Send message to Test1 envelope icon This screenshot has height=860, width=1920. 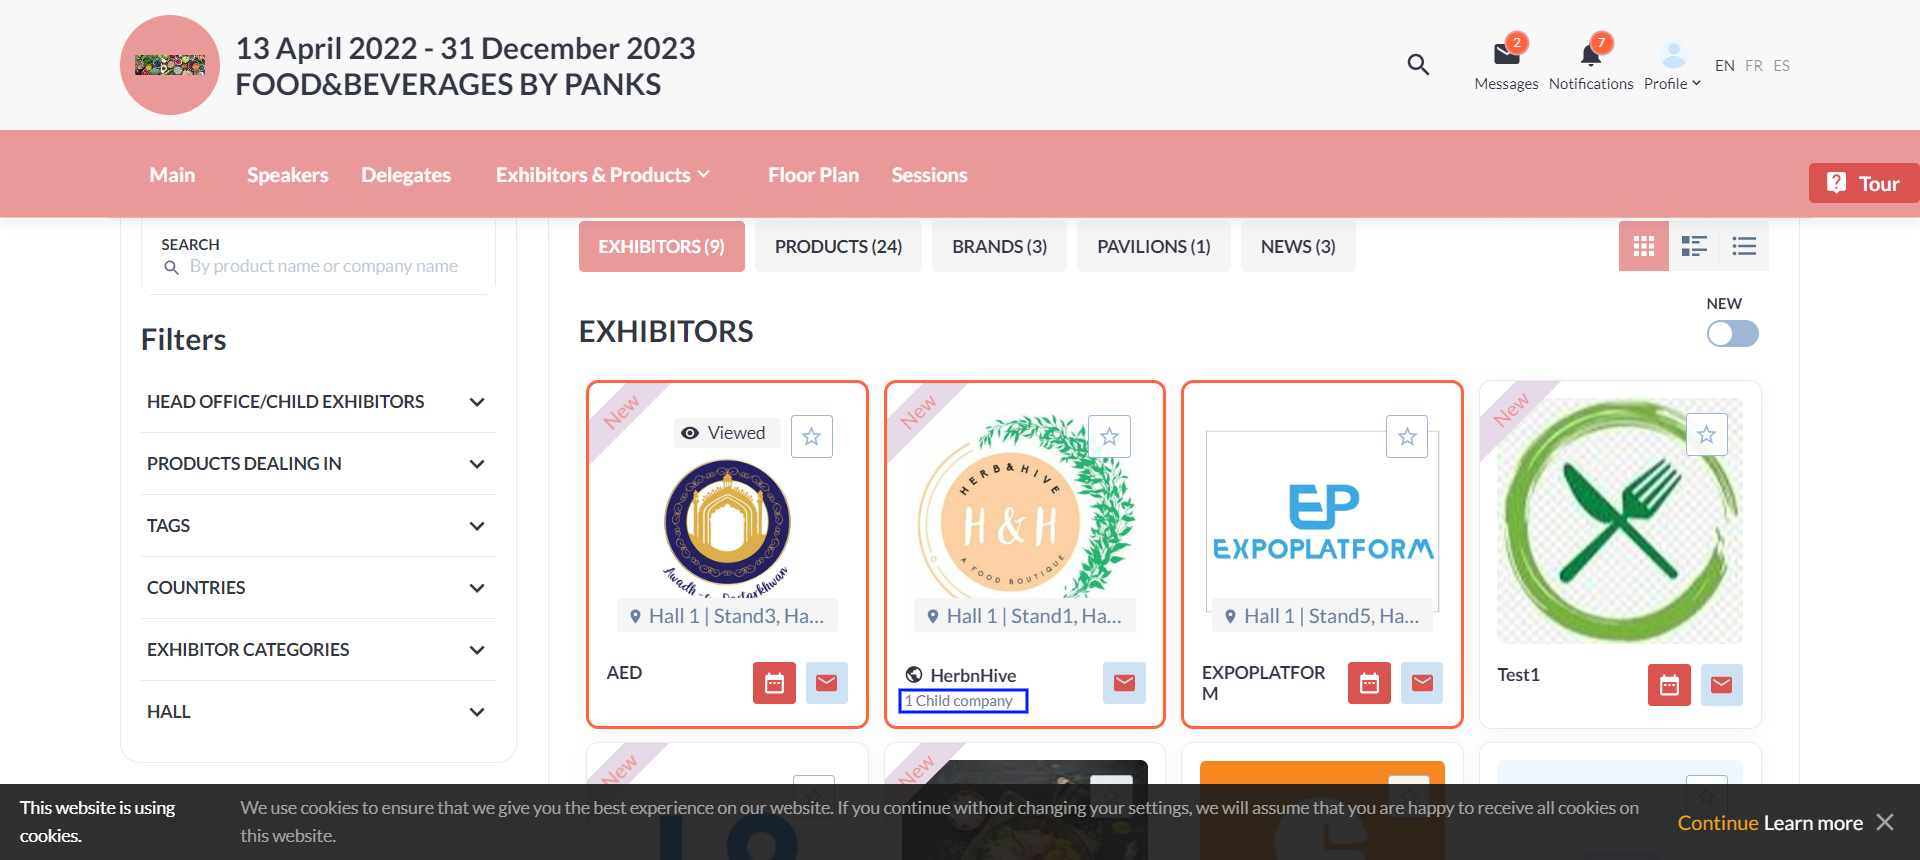(x=1722, y=685)
